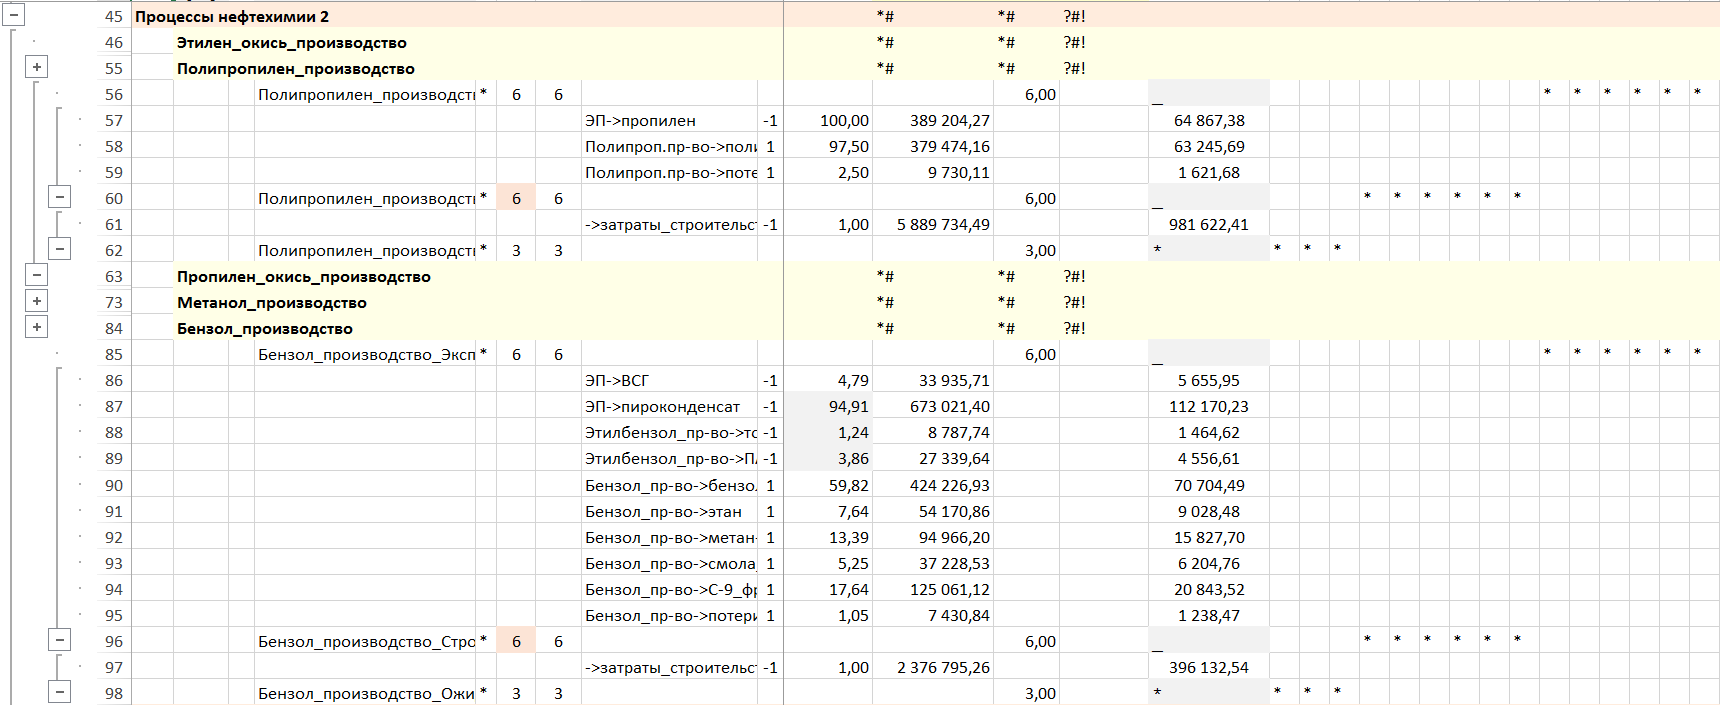Collapse the outline group beside row 62
This screenshot has height=706, width=1720.
60,249
